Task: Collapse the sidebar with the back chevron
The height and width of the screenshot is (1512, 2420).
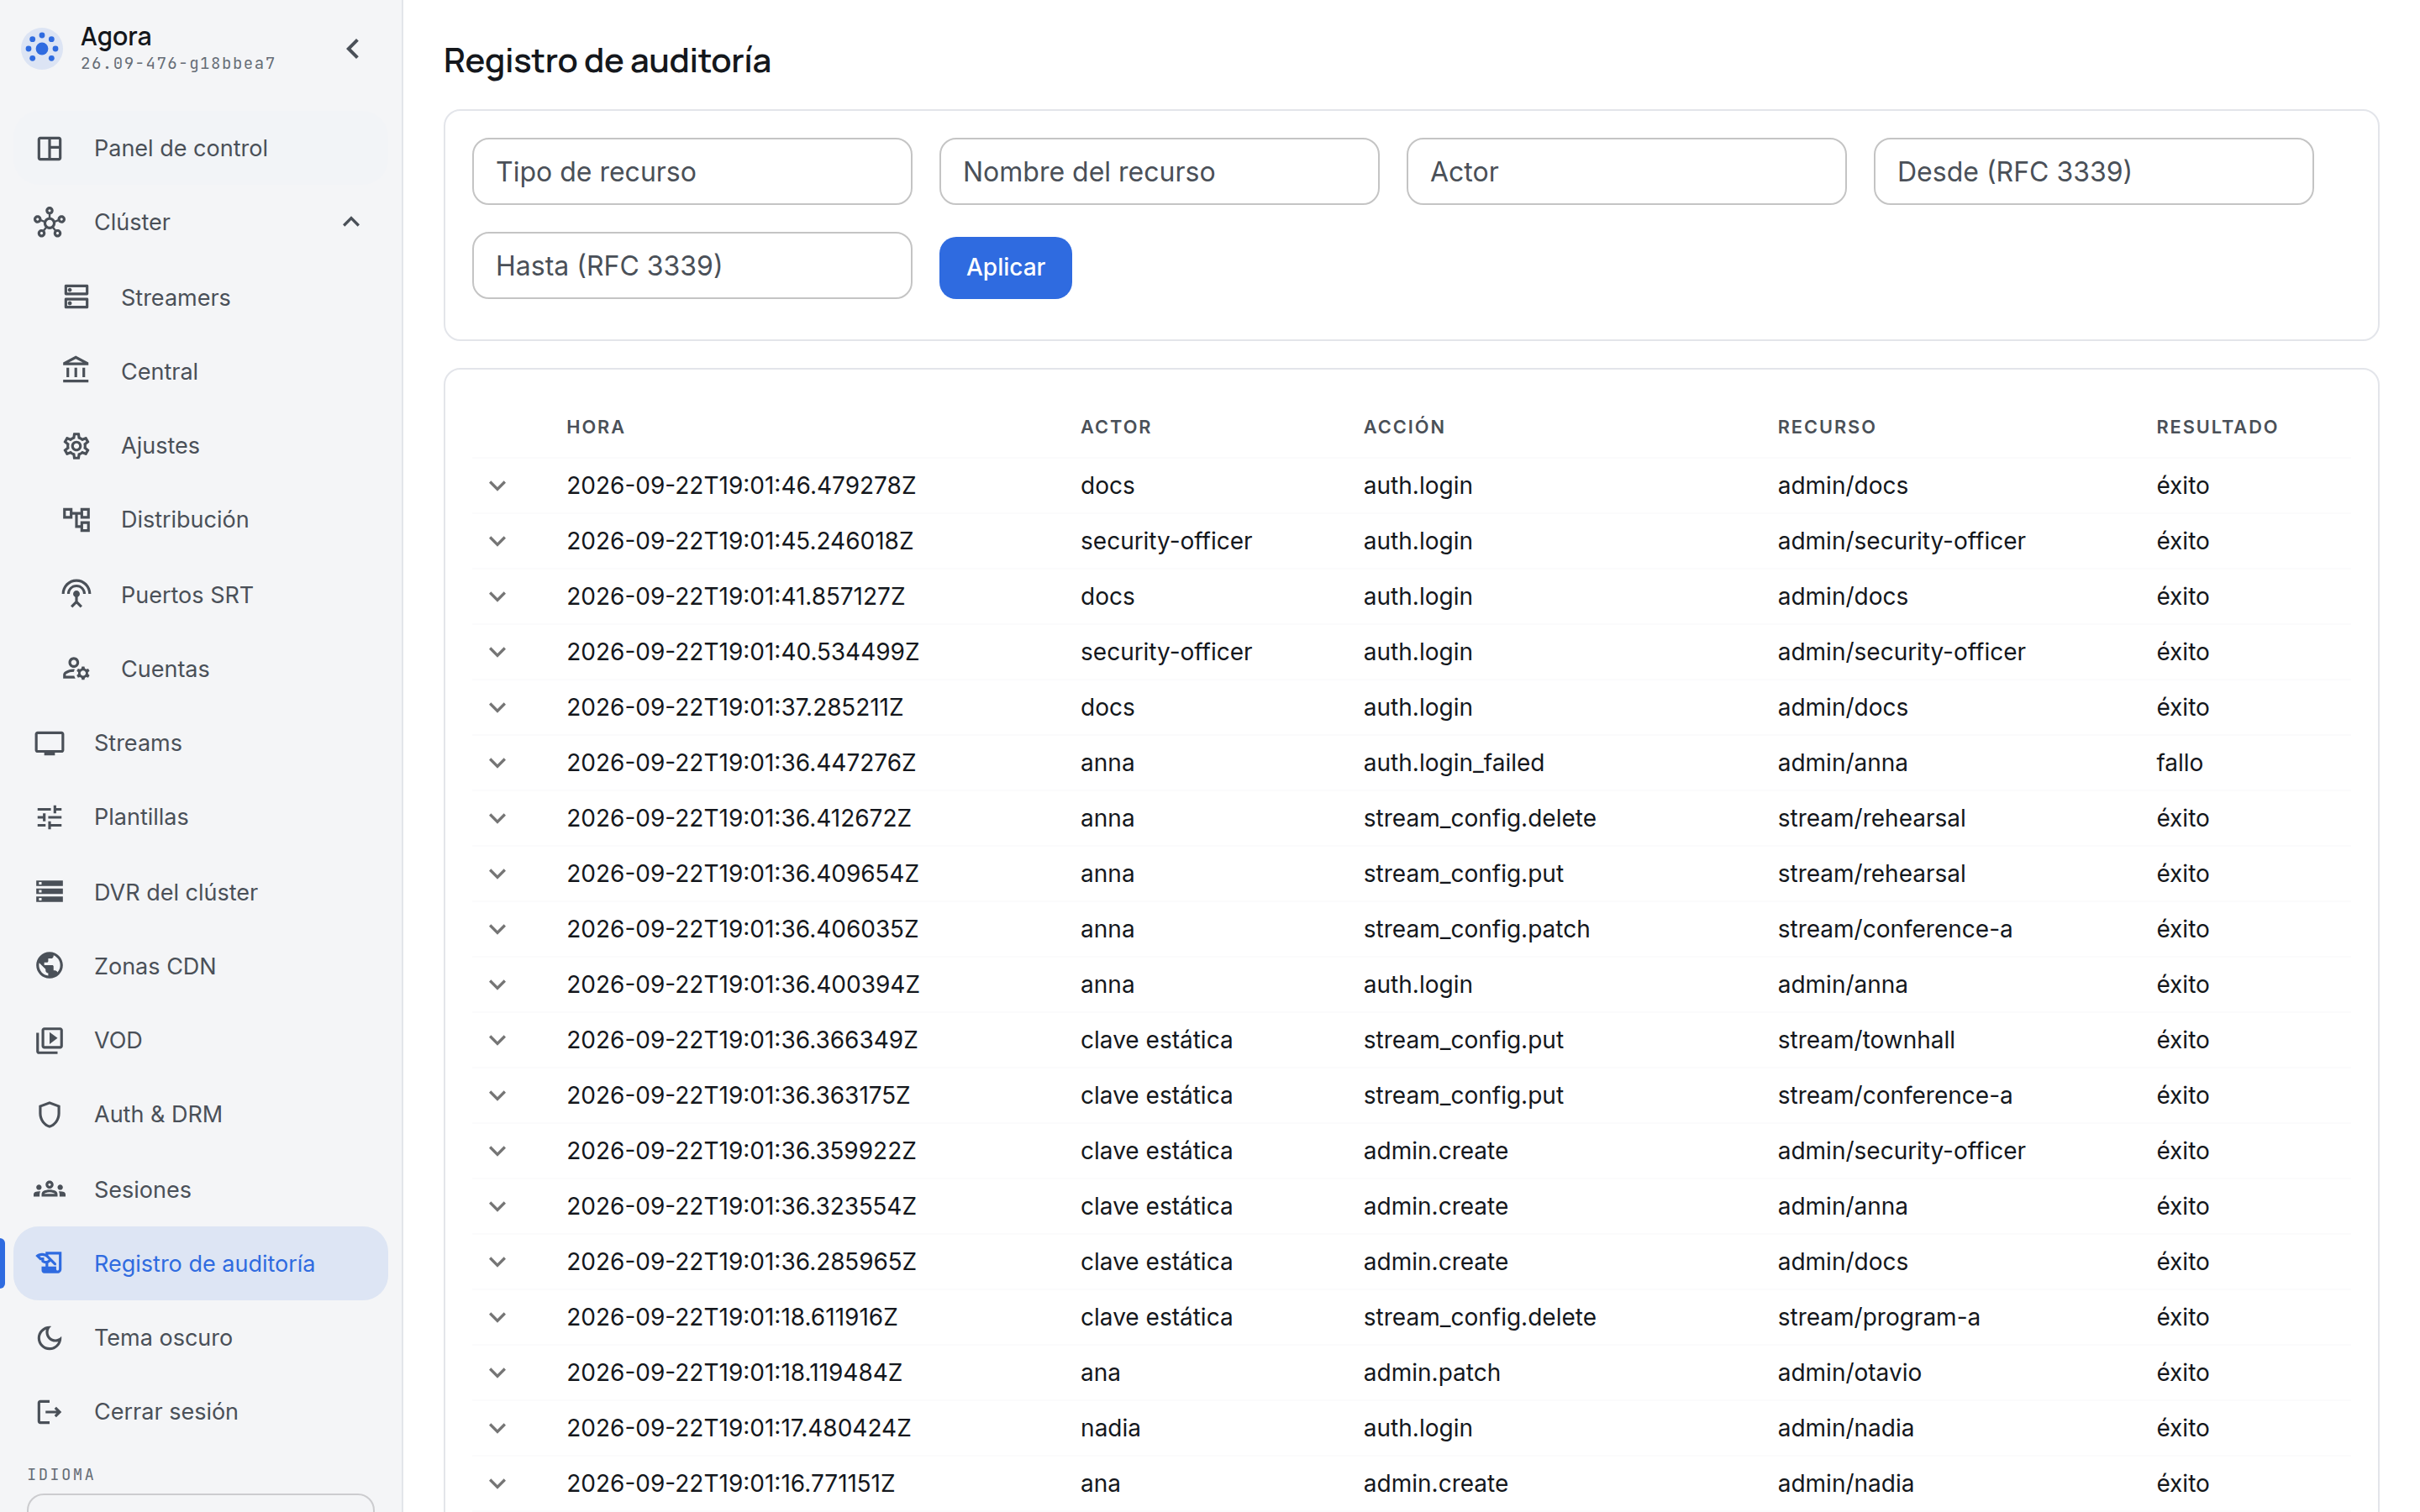Action: pos(352,48)
